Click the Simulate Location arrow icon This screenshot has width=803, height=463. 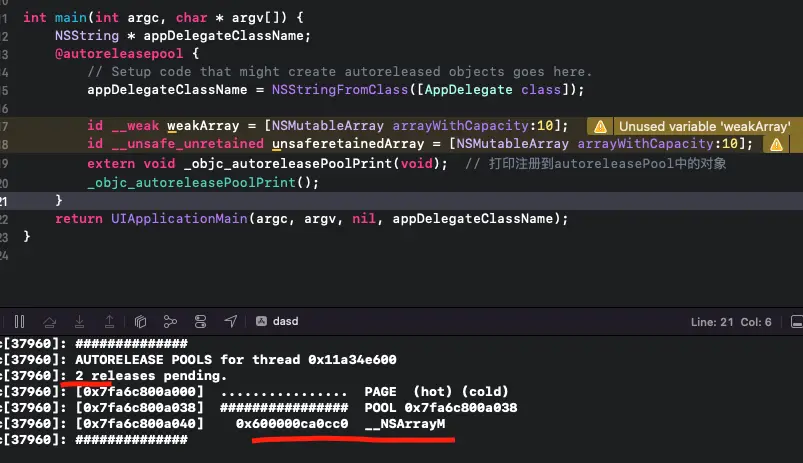231,321
